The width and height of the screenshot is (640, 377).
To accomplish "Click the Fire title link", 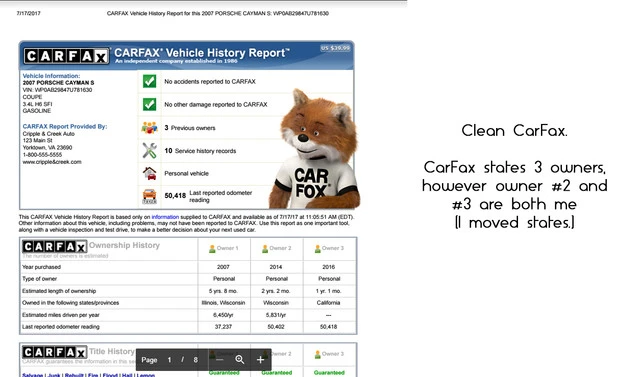I will pyautogui.click(x=93, y=375).
